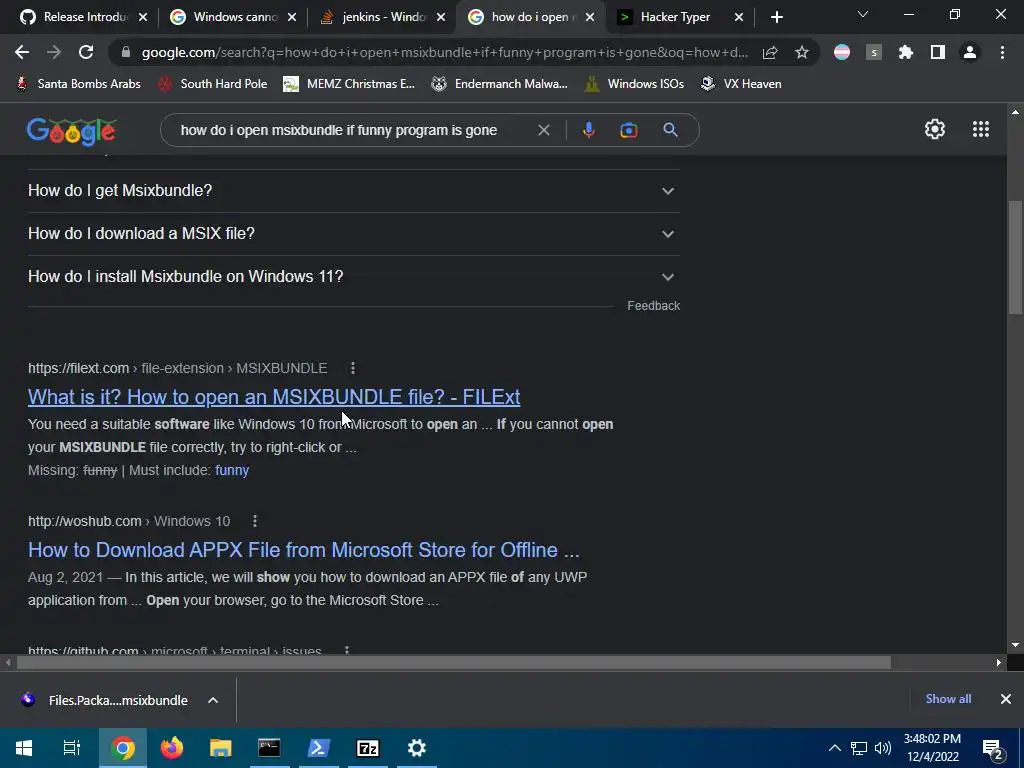
Task: Click the browser forward arrow
Action: (x=54, y=52)
